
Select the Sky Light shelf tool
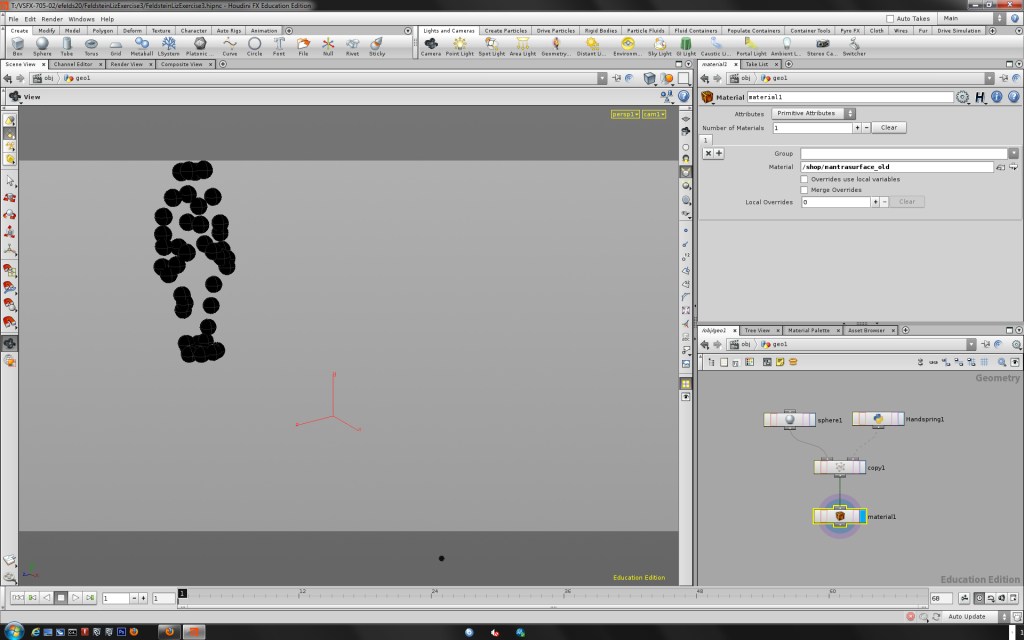659,44
